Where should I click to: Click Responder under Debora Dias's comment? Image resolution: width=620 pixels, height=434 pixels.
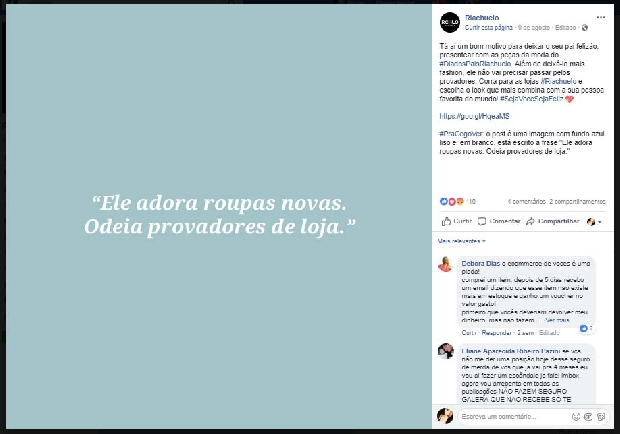coord(496,333)
